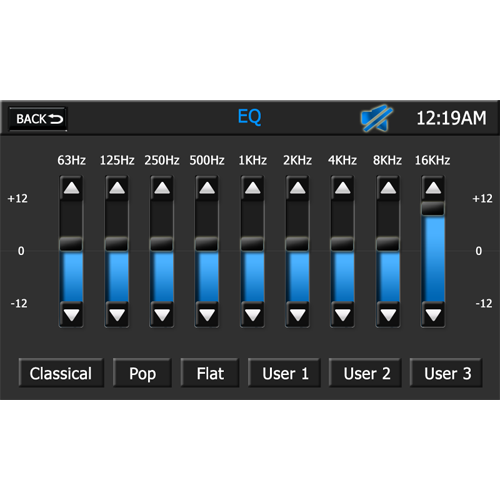Go back using the BACK button
This screenshot has height=500, width=500.
(38, 119)
